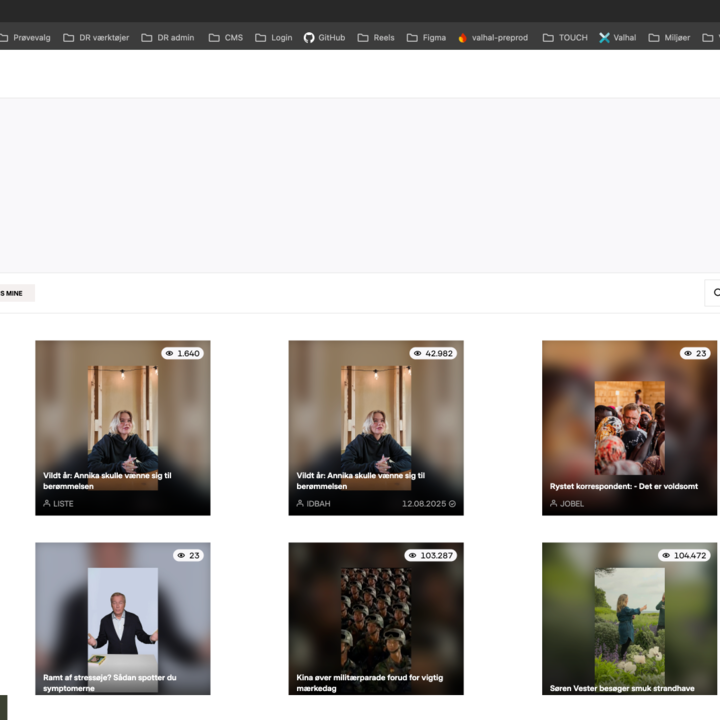Image resolution: width=720 pixels, height=720 pixels.
Task: Open the GitHub bookmark
Action: [x=324, y=38]
